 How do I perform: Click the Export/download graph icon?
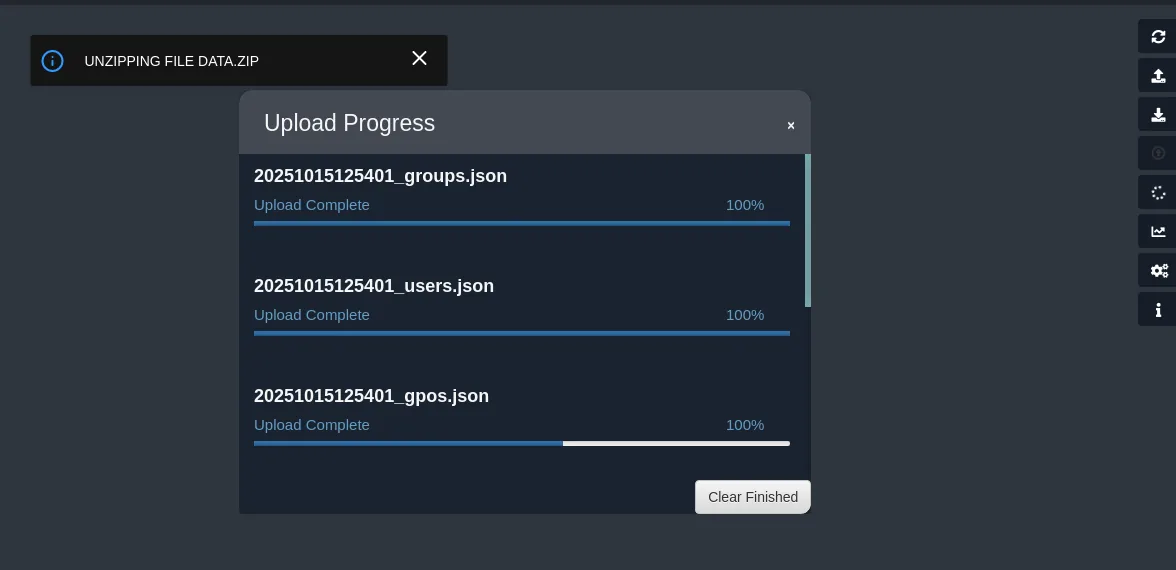(x=1158, y=115)
